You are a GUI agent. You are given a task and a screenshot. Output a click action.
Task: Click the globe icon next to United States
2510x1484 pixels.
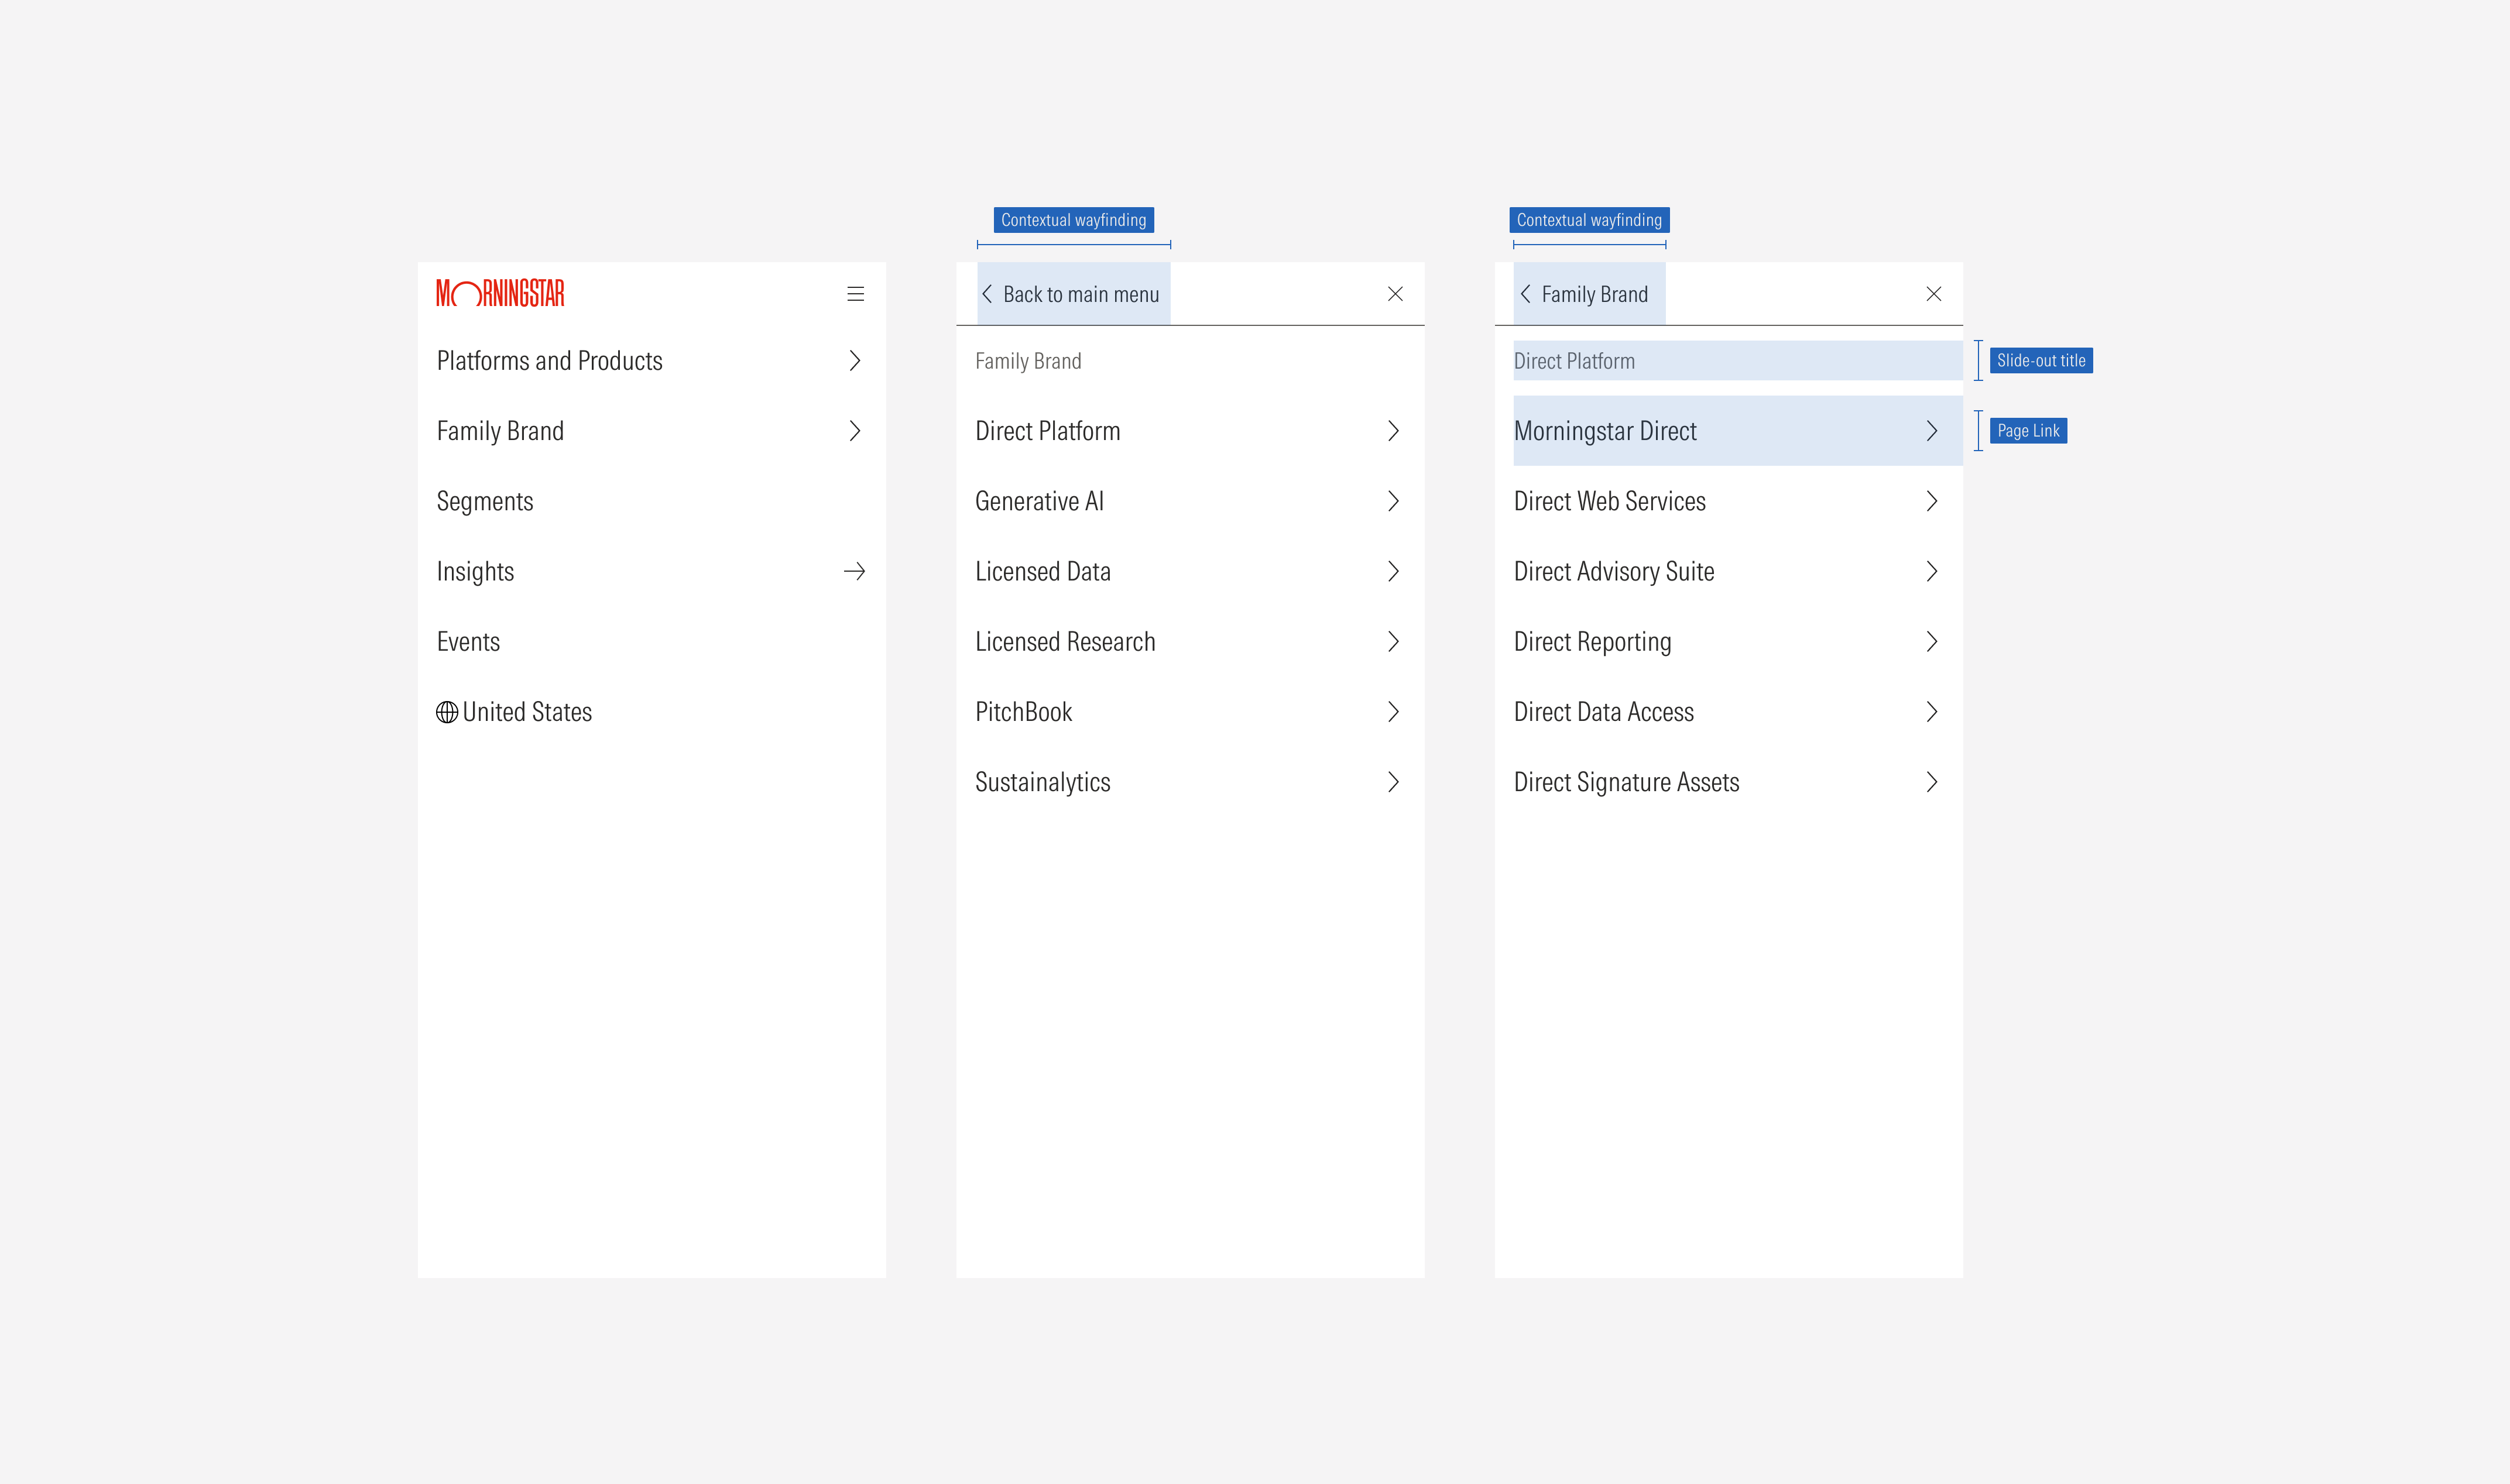pyautogui.click(x=448, y=711)
